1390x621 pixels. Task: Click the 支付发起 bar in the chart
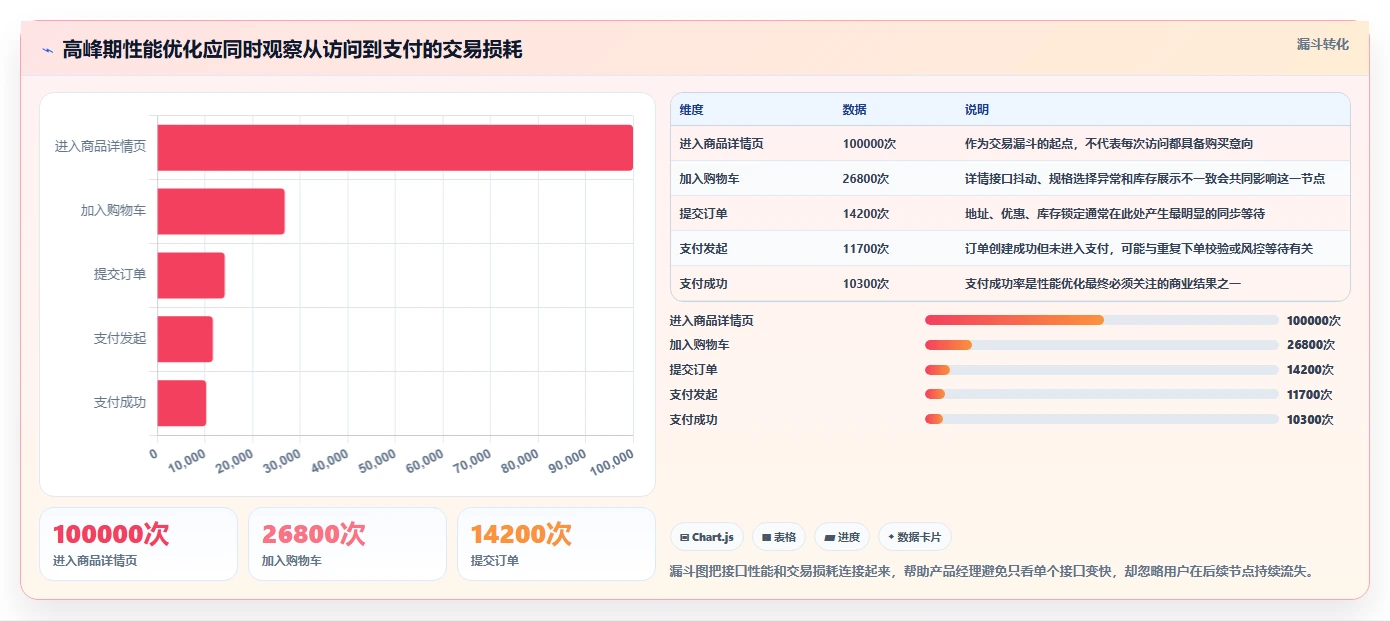pyautogui.click(x=185, y=339)
